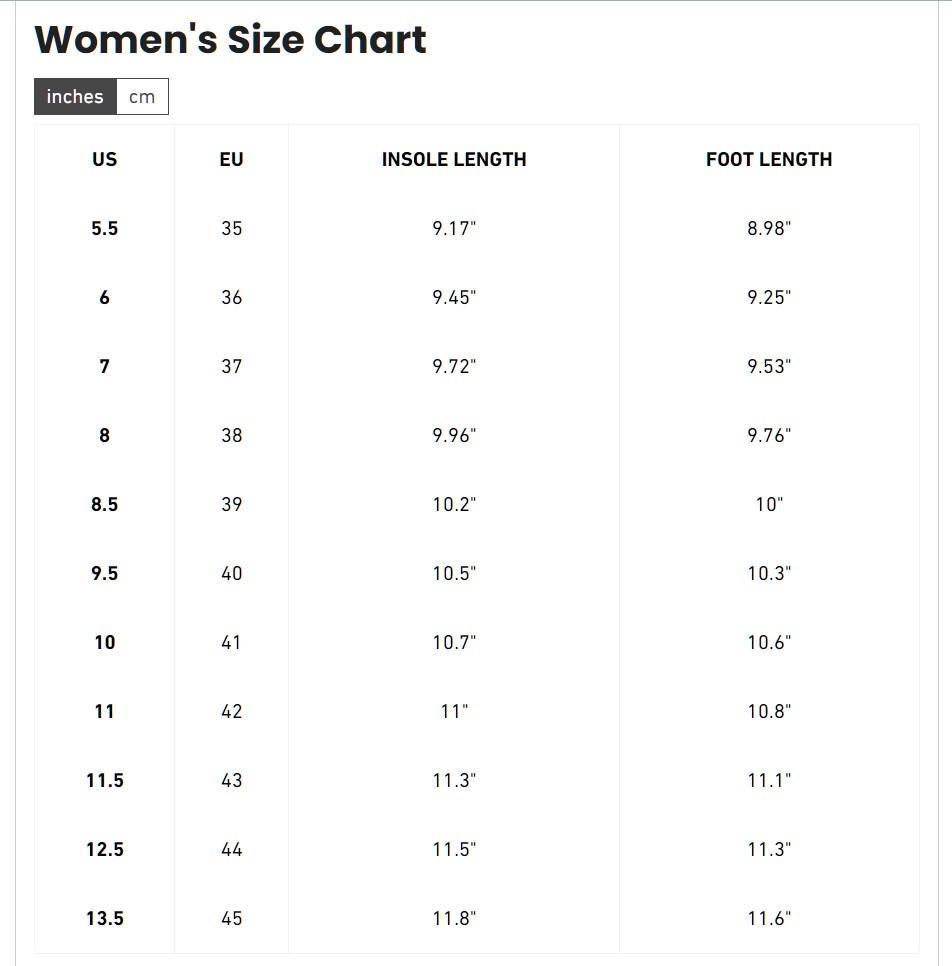Click the 11.1" foot length value
This screenshot has height=966, width=952.
(769, 781)
